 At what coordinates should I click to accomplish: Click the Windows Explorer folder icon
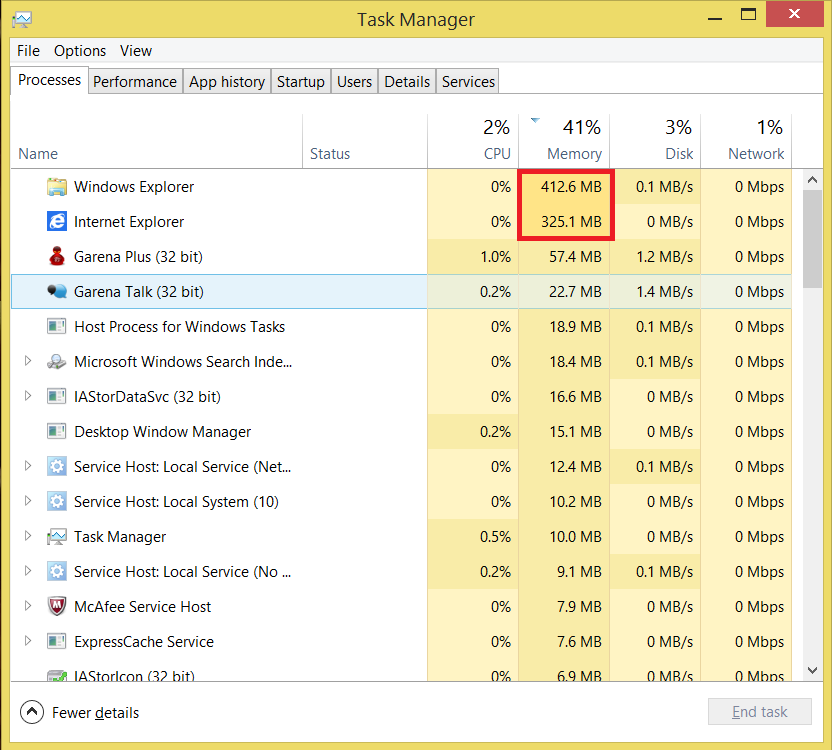(57, 187)
